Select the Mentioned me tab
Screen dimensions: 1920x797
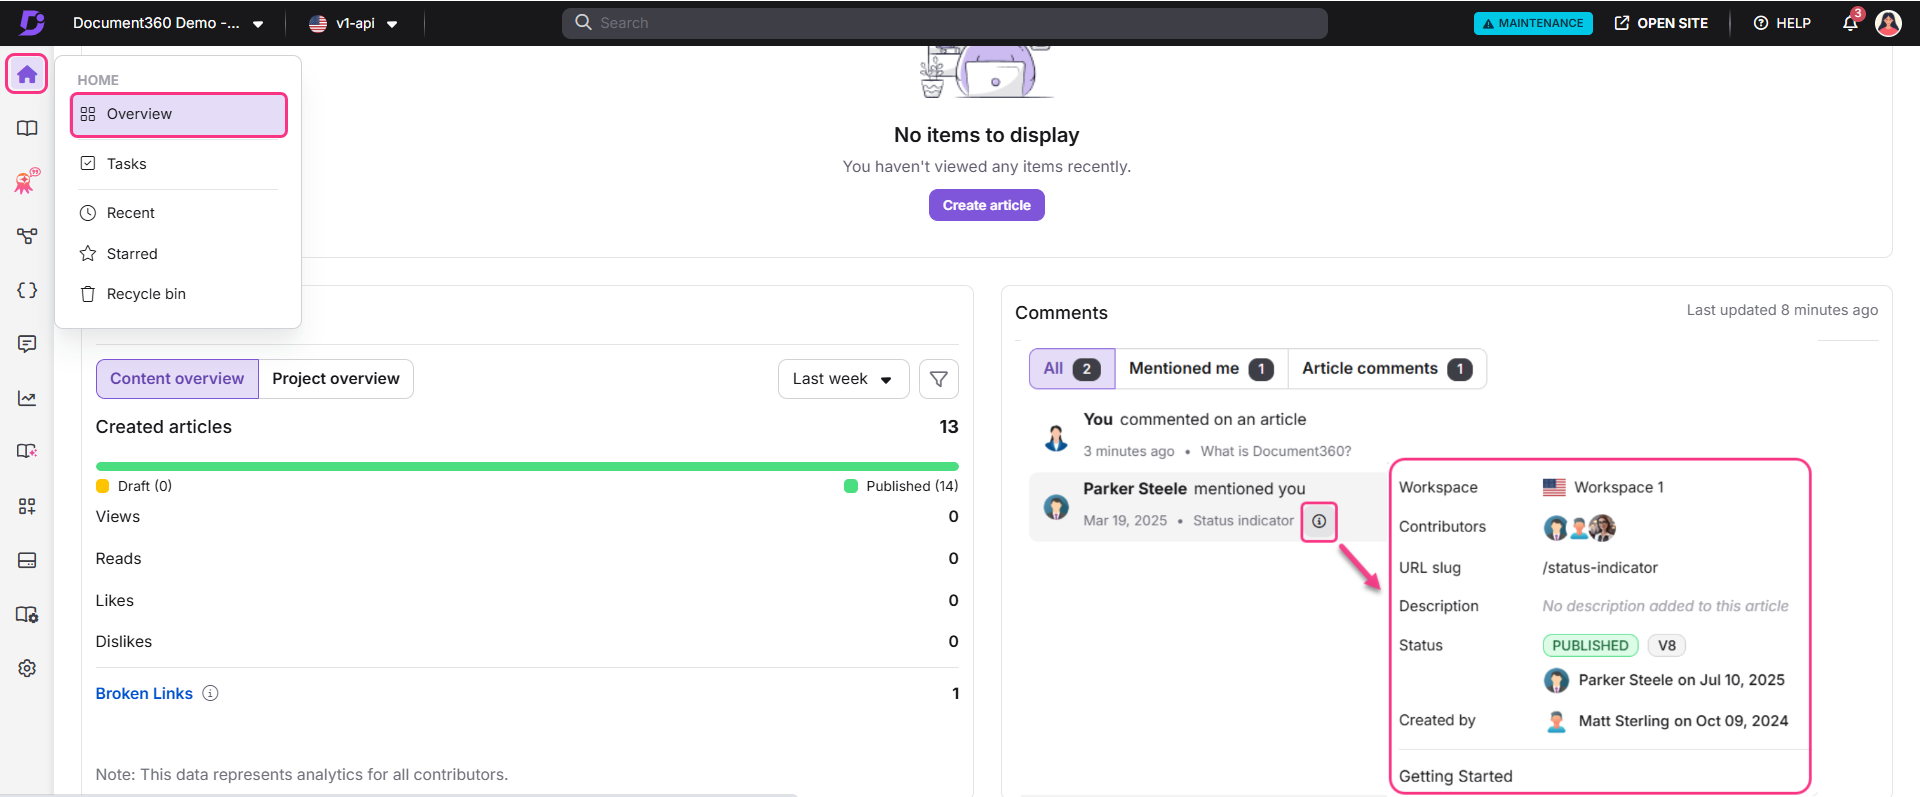1201,369
